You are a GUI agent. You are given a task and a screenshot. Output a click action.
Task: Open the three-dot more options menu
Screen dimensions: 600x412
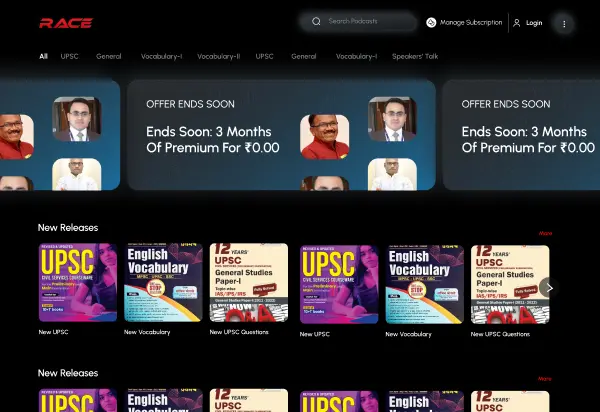tap(564, 24)
